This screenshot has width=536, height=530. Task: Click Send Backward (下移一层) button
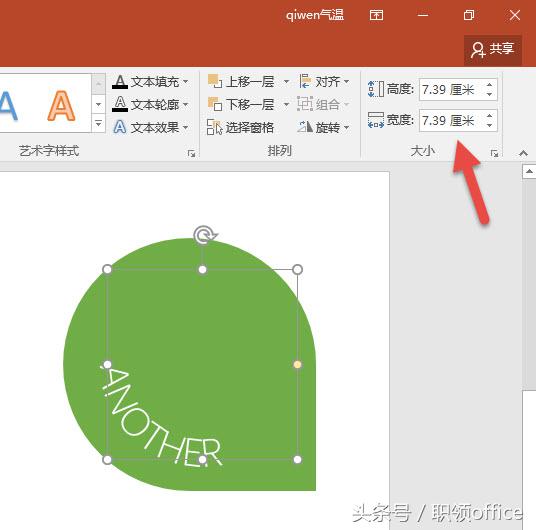(241, 104)
